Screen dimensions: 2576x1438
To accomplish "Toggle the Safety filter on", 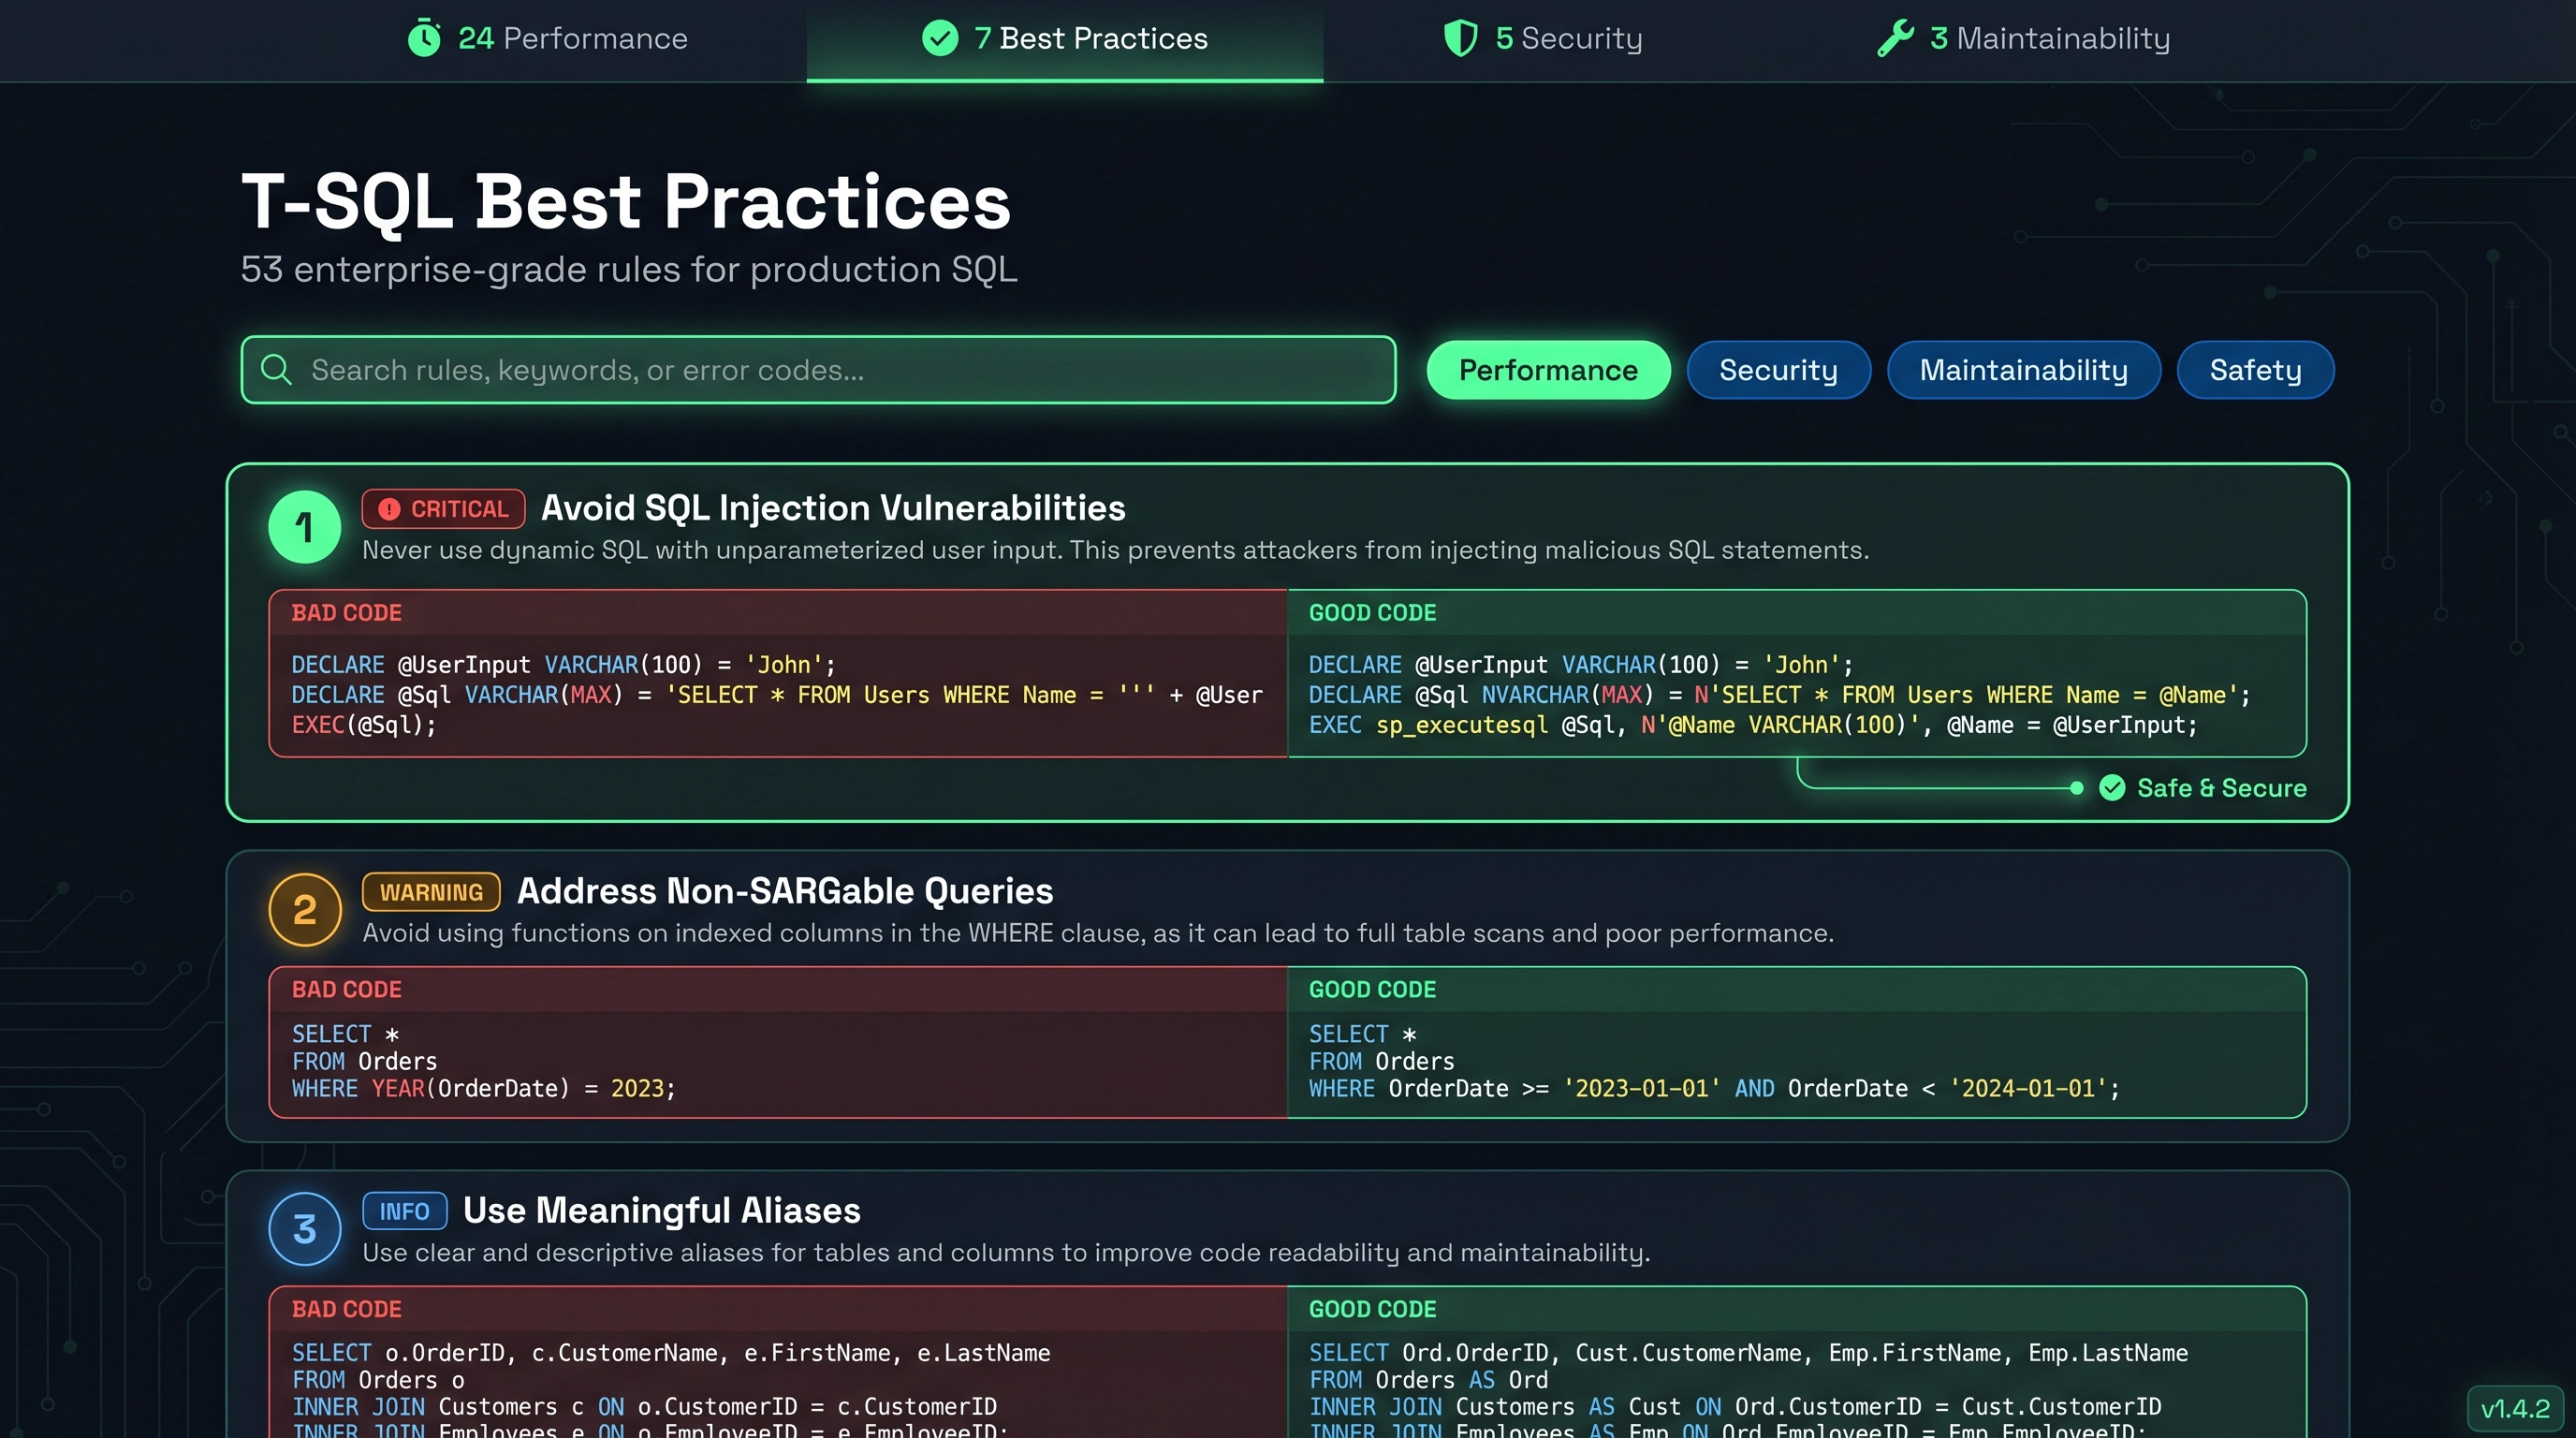I will (x=2254, y=369).
